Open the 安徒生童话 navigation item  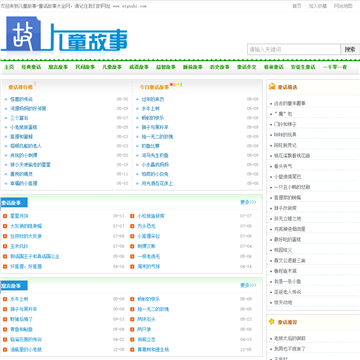(303, 67)
